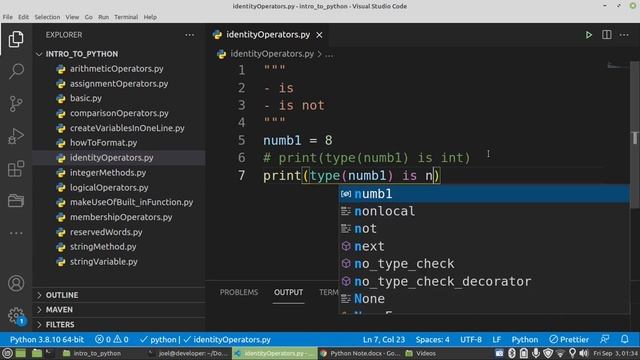Select Python interpreter 3.8.10 64-bit

(x=47, y=339)
